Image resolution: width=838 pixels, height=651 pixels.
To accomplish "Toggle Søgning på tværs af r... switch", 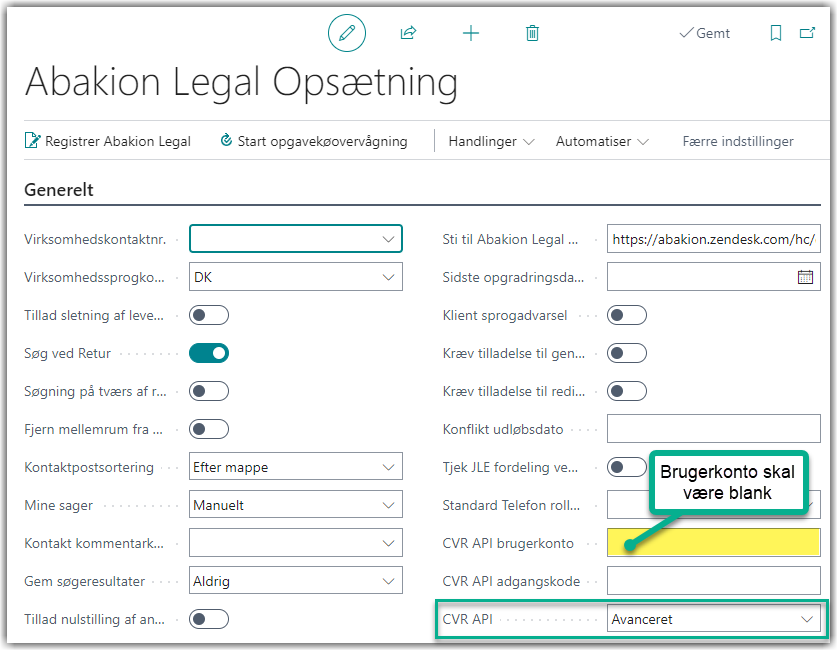I will coord(209,391).
